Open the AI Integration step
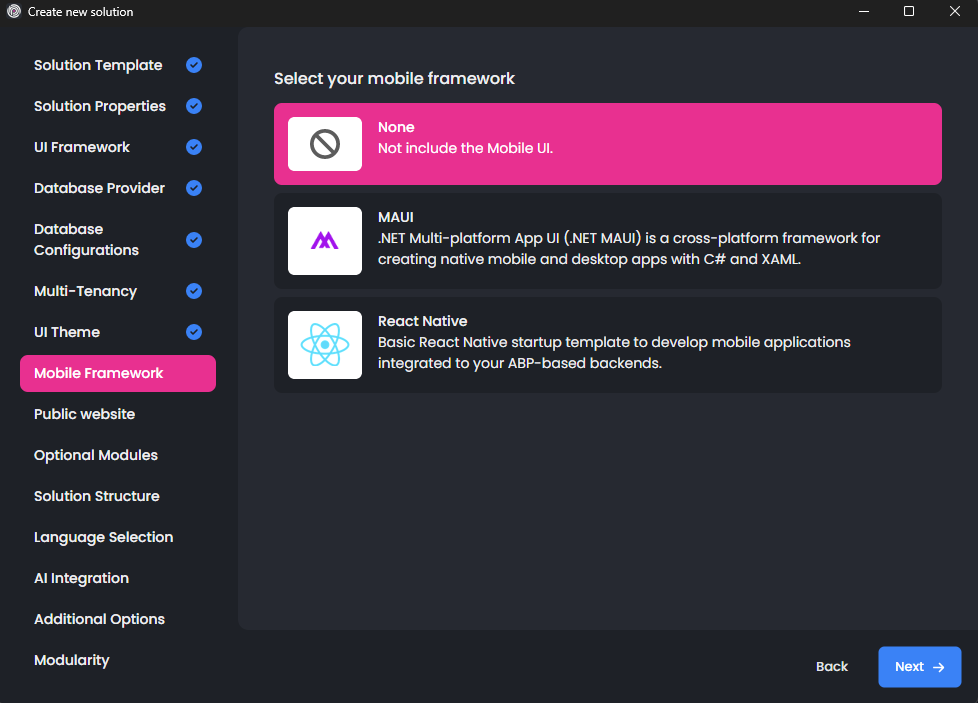978x703 pixels. [x=81, y=578]
